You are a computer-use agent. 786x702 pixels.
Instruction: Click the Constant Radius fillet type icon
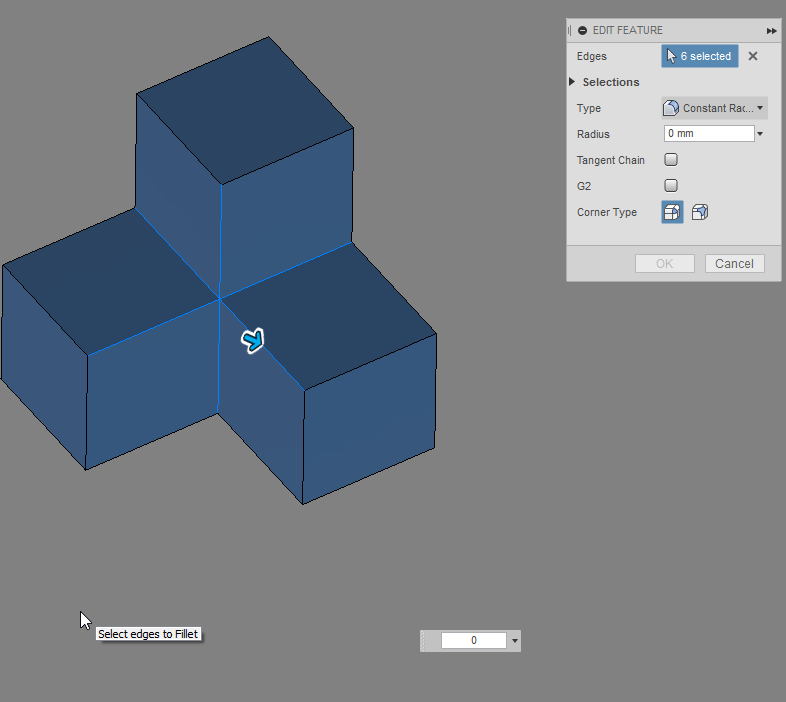[671, 108]
